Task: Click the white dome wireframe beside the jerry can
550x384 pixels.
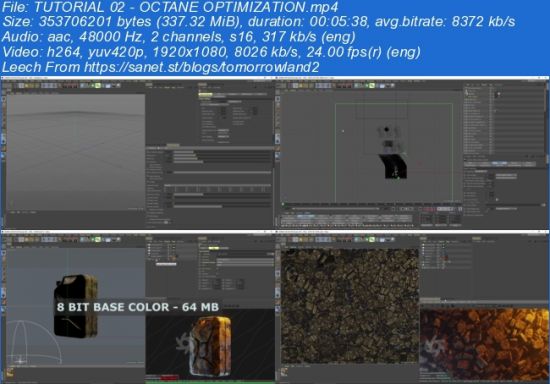Action: click(x=33, y=342)
